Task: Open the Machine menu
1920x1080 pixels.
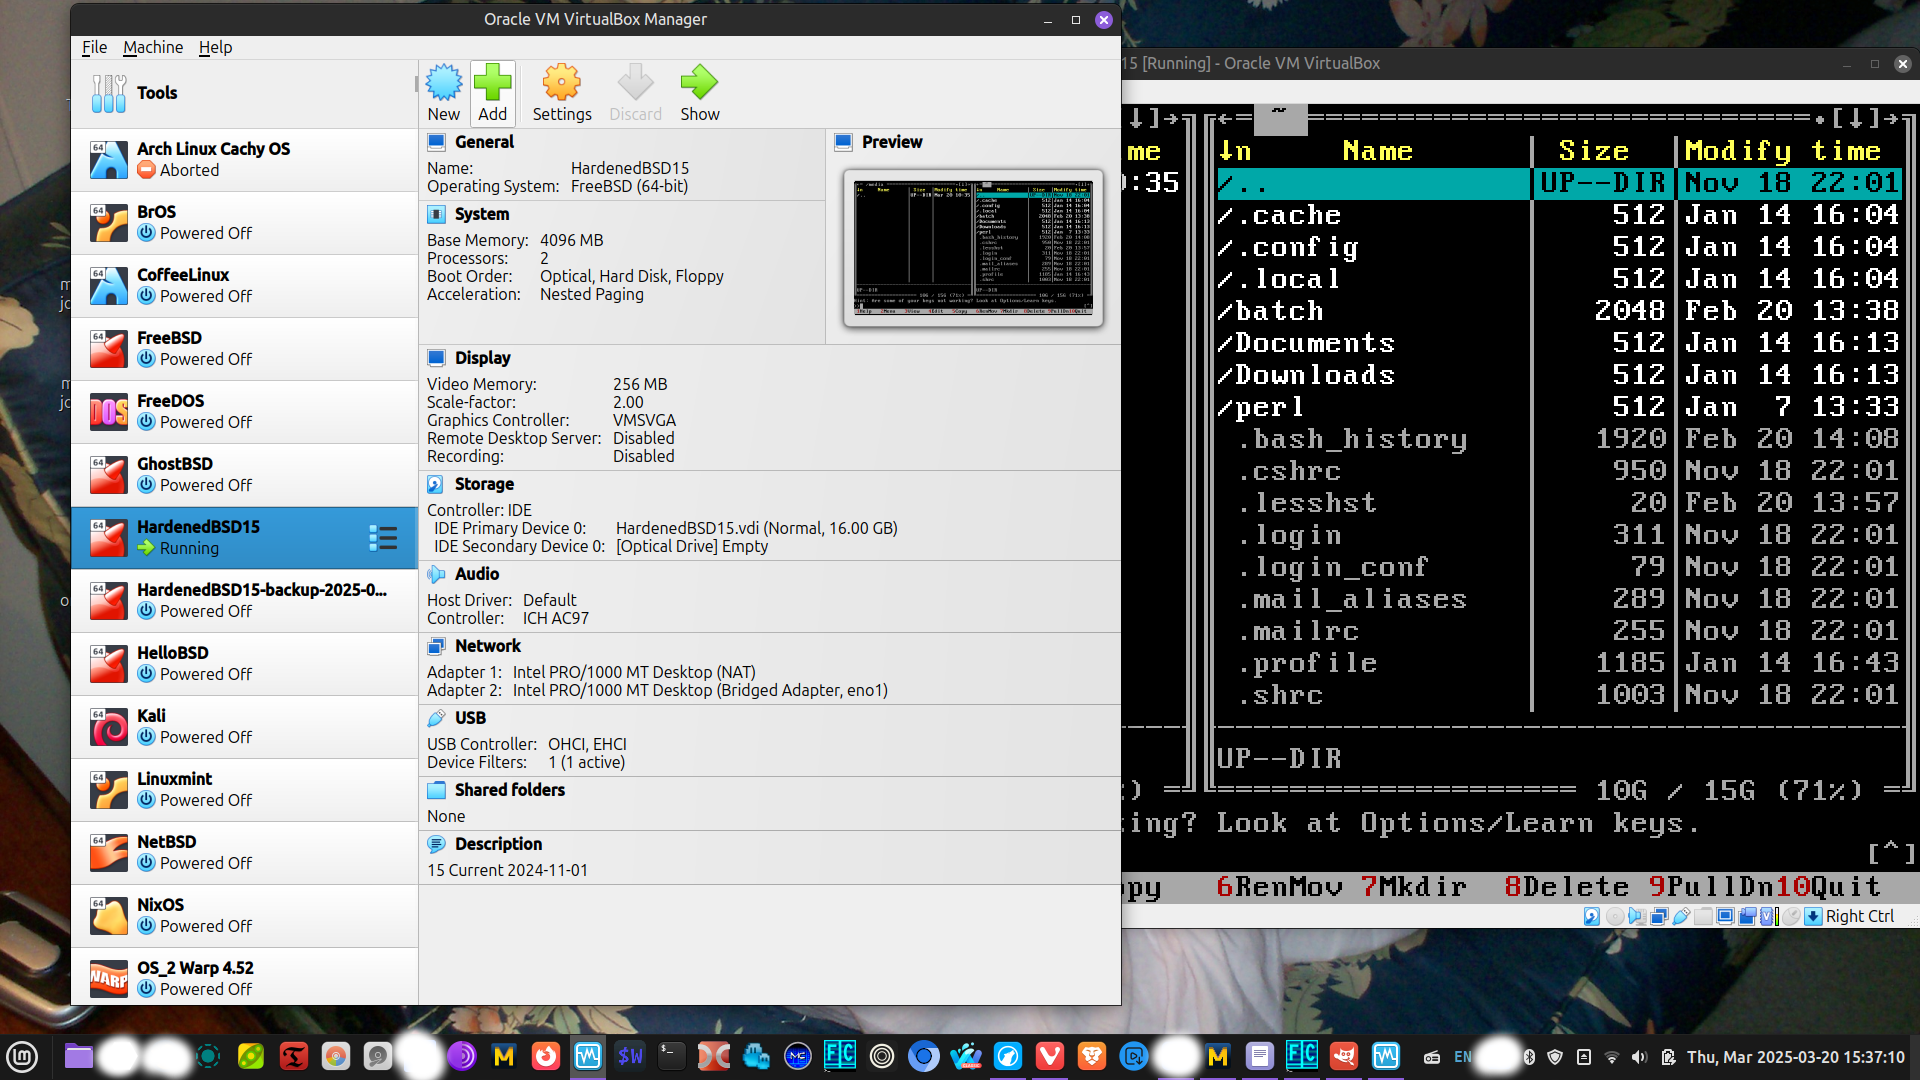Action: 153,47
